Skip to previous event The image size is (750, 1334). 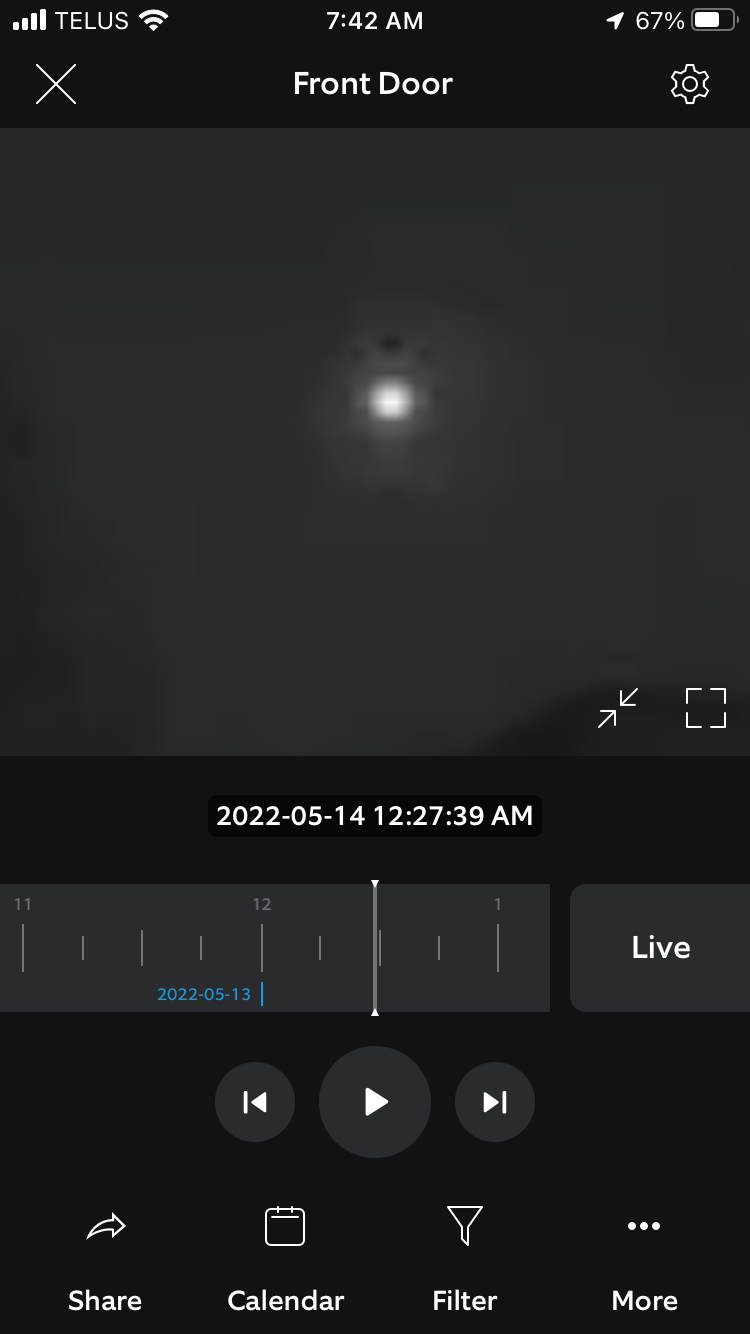click(255, 1102)
